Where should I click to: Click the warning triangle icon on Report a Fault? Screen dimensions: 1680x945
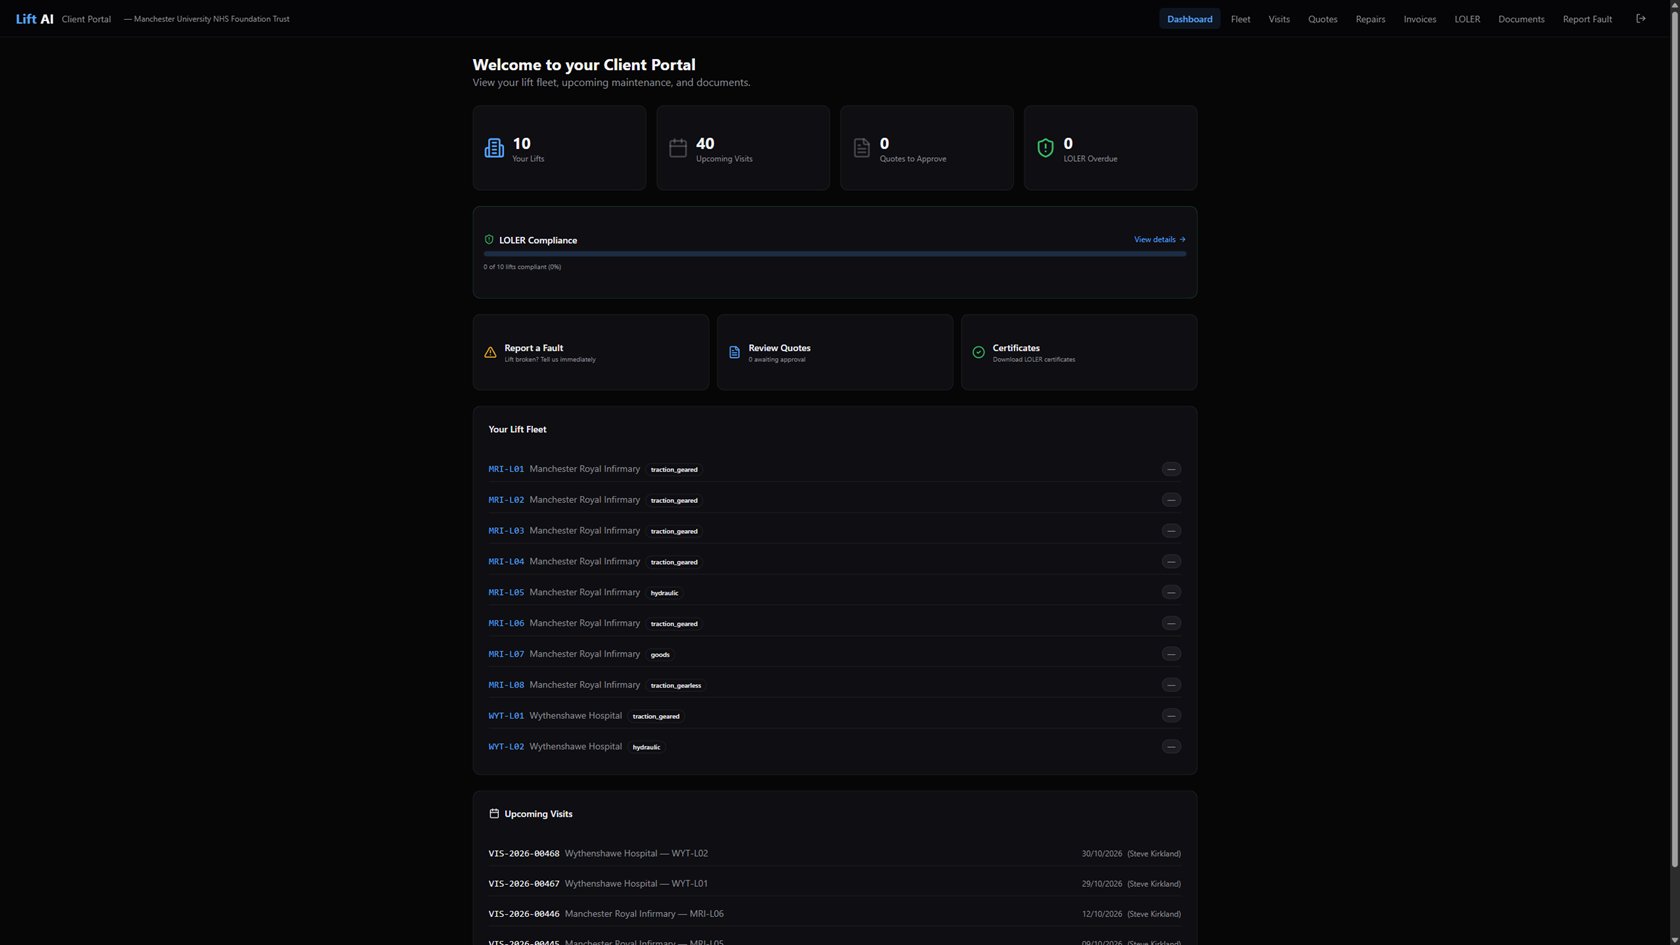point(490,352)
